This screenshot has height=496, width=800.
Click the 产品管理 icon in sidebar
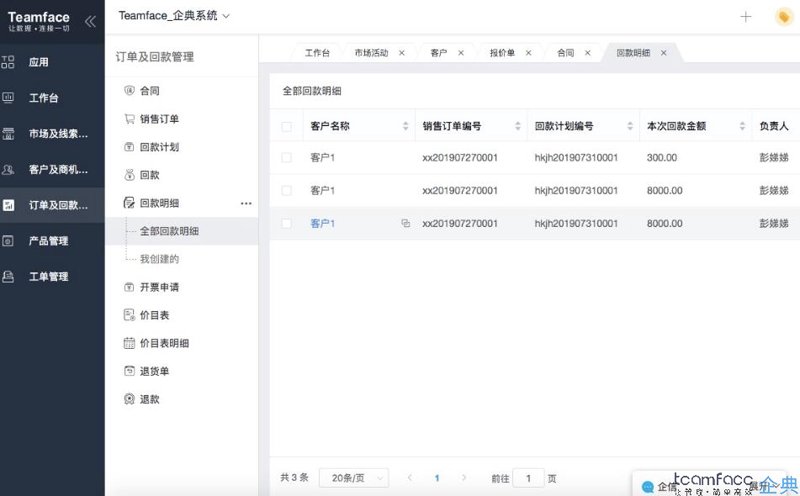pyautogui.click(x=8, y=241)
